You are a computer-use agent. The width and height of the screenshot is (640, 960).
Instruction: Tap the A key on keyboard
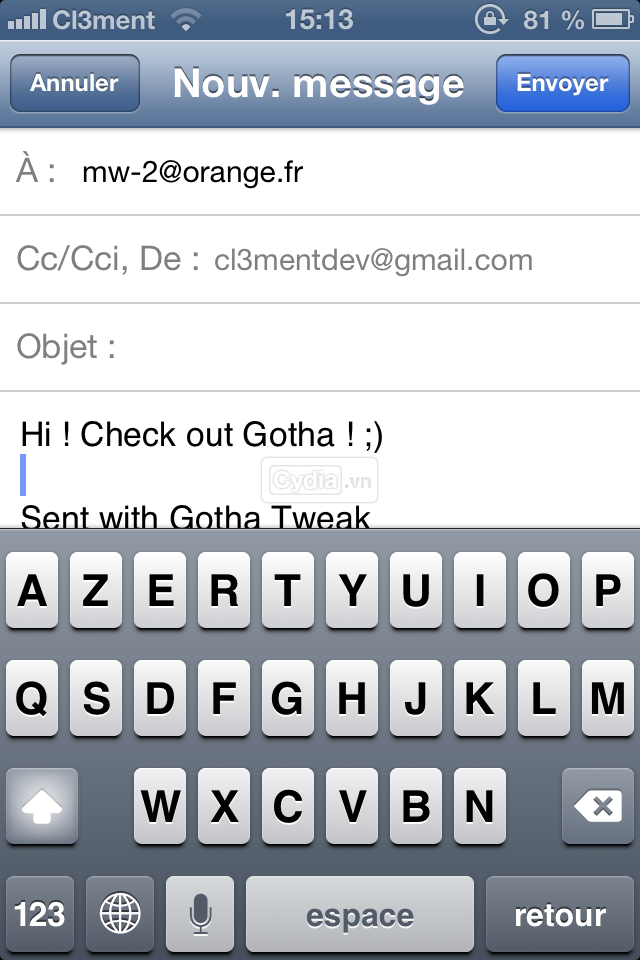click(x=32, y=590)
